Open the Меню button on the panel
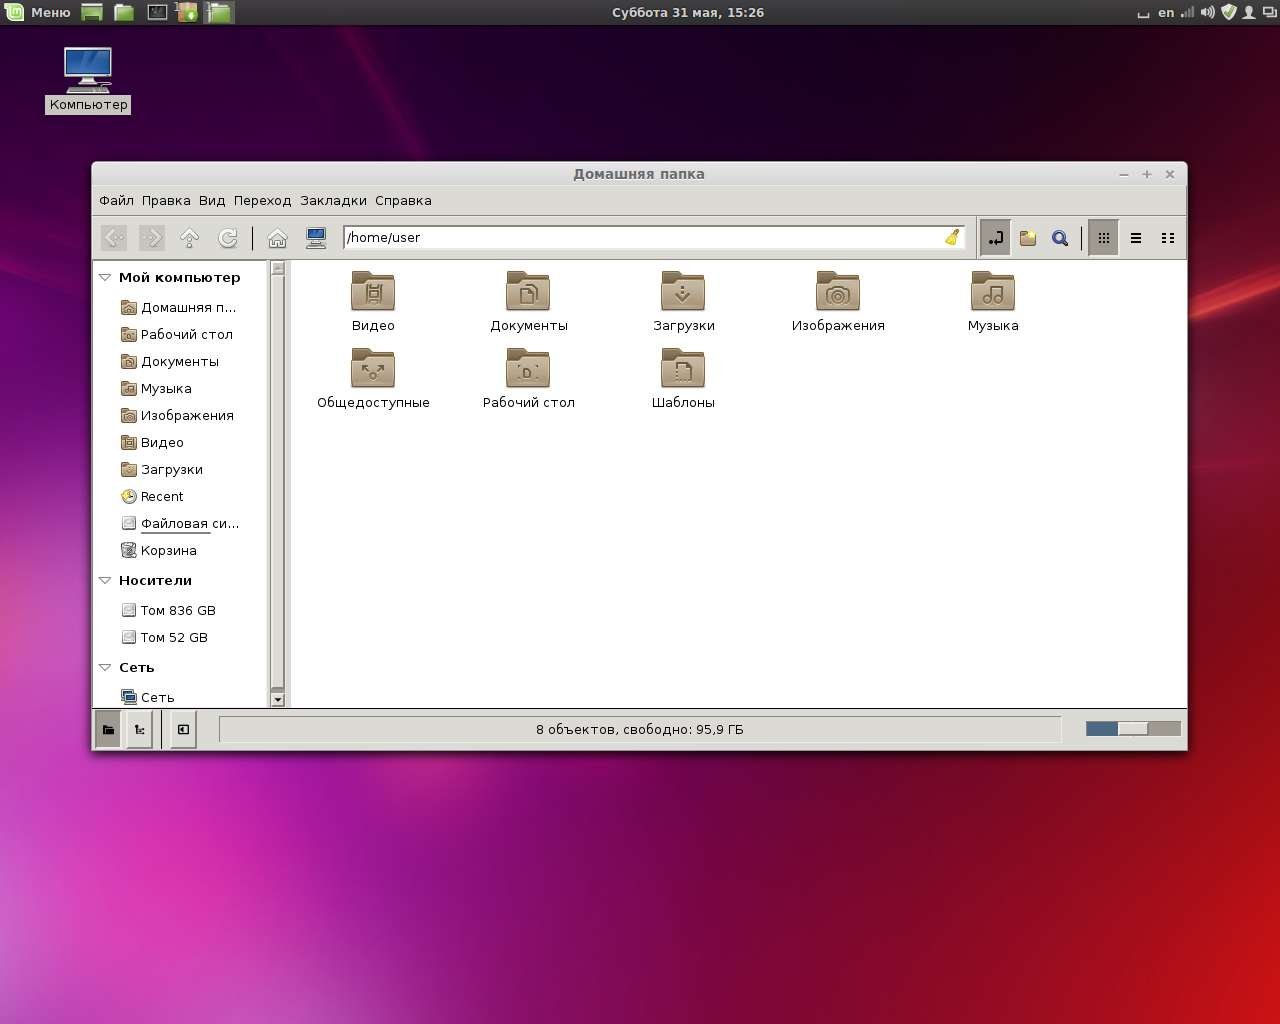This screenshot has width=1280, height=1024. pos(38,13)
